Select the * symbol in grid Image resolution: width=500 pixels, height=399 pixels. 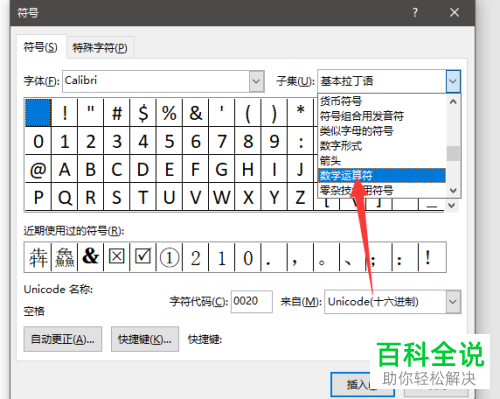[x=300, y=113]
